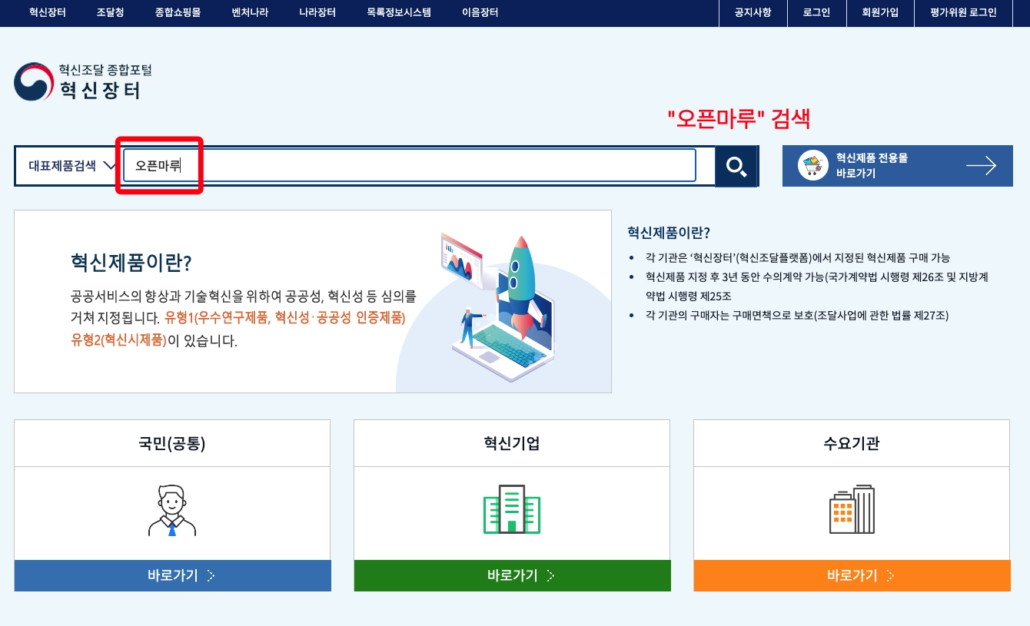Image resolution: width=1030 pixels, height=626 pixels.
Task: Click the arrow icon on 혁신제품 전용몰 바로가기
Action: [983, 165]
